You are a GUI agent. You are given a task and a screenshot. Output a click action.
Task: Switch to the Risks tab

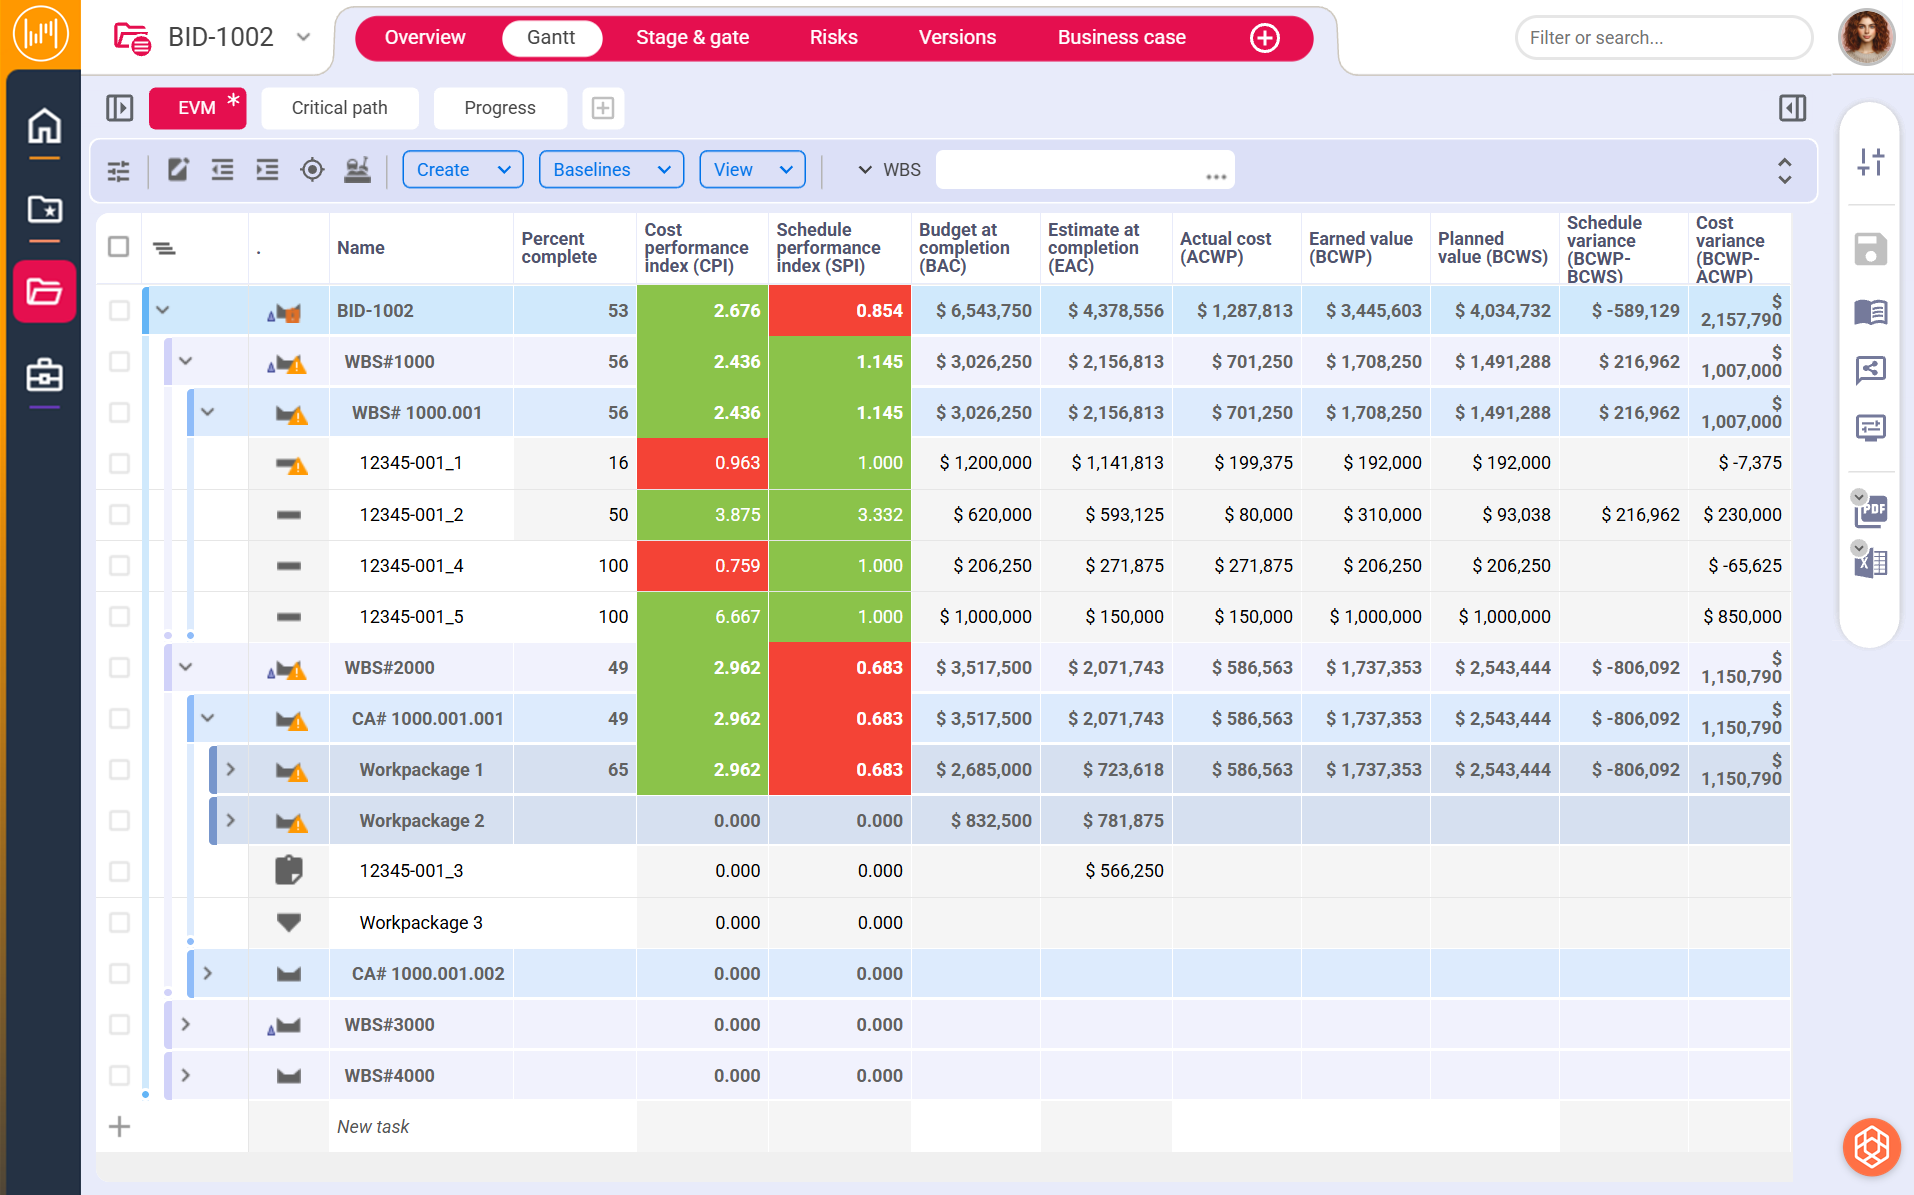click(833, 38)
